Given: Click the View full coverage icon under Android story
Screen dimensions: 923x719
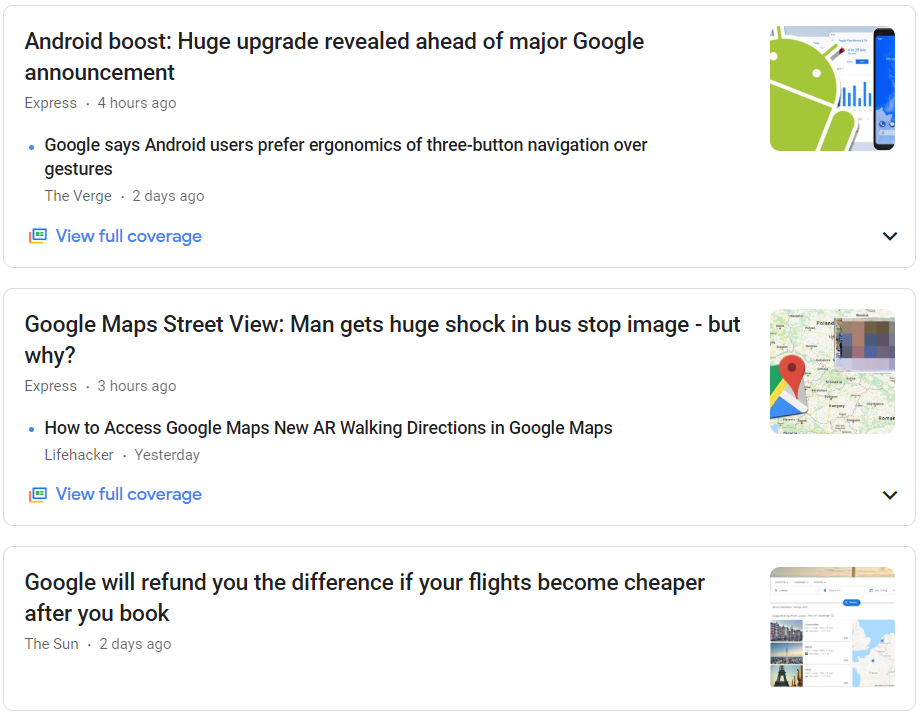Looking at the screenshot, I should click(36, 236).
